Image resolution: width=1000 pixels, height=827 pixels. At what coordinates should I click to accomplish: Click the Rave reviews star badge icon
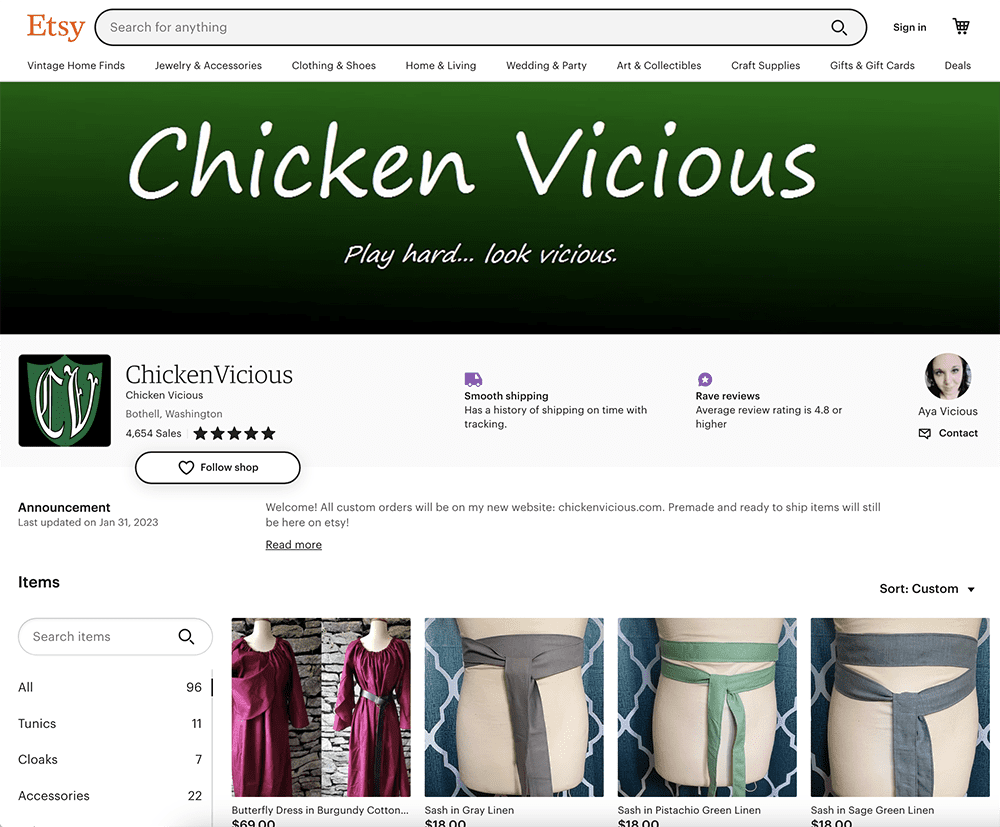705,379
